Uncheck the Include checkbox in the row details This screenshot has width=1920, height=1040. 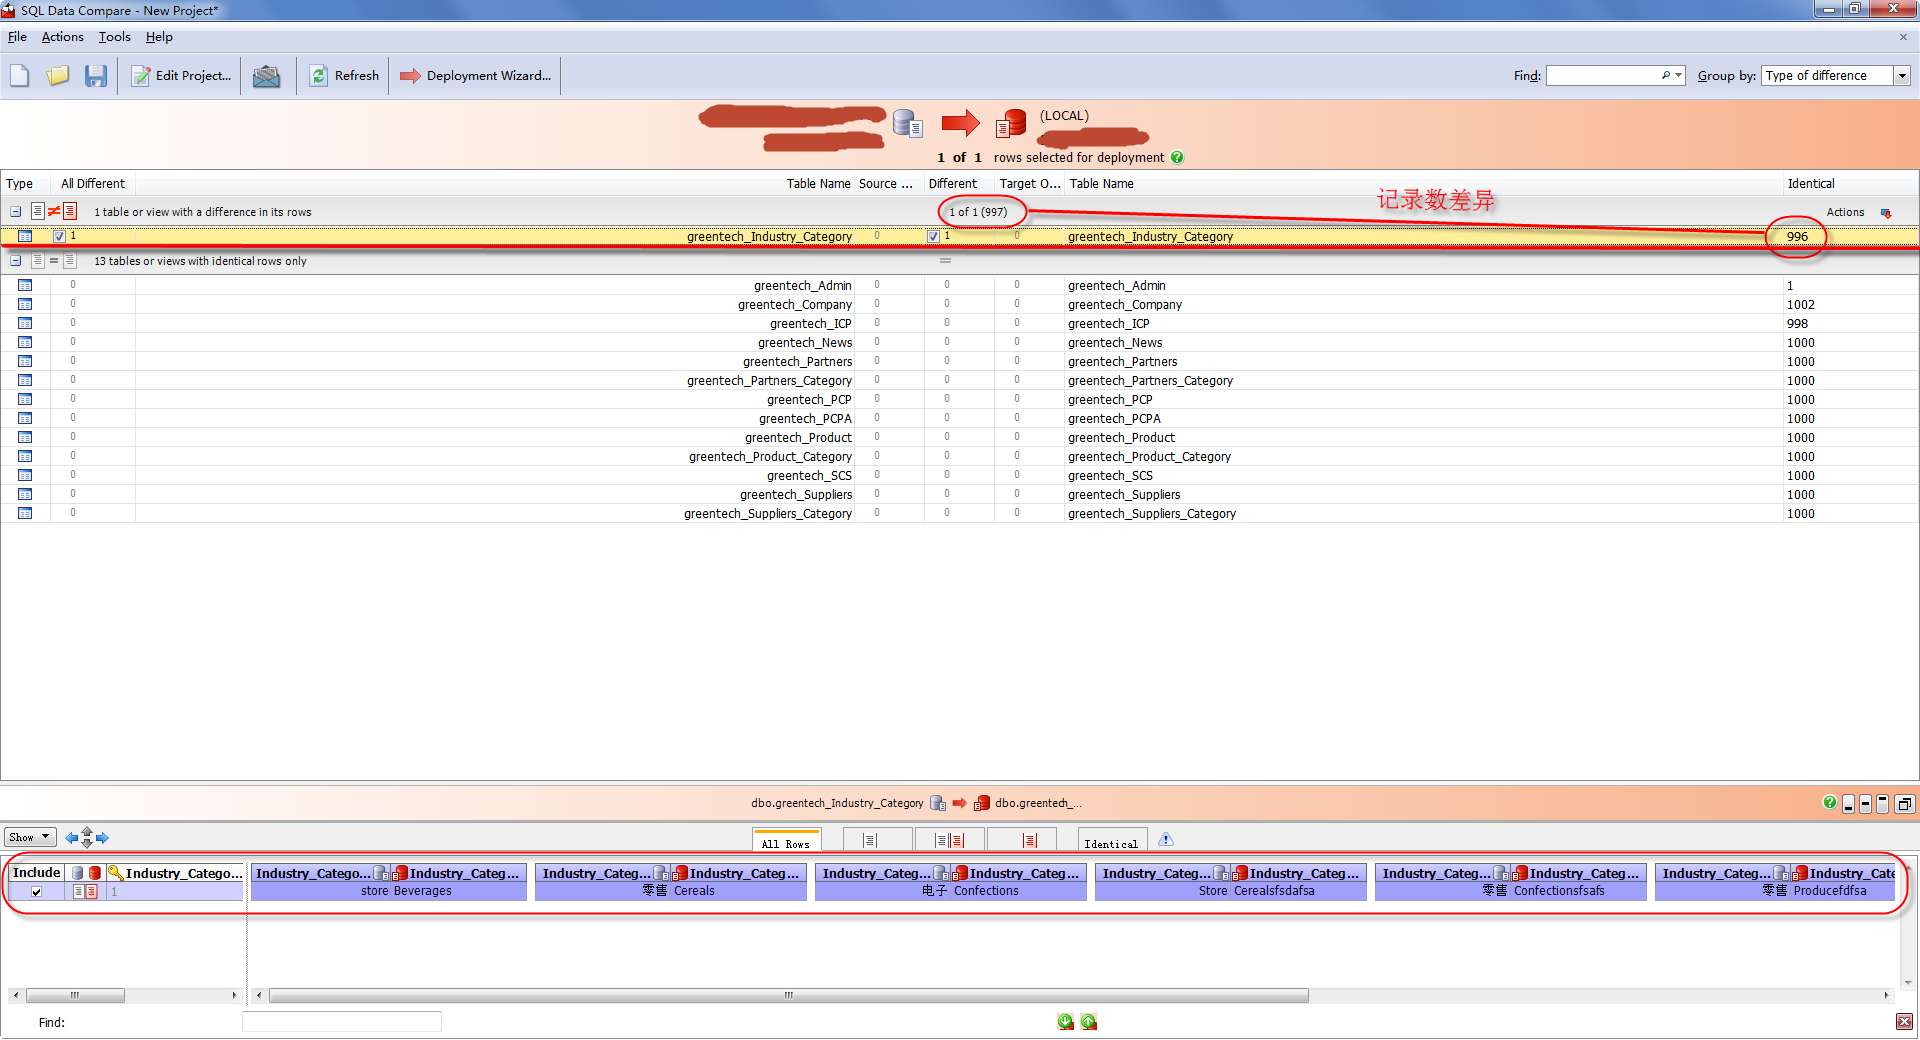click(x=37, y=891)
